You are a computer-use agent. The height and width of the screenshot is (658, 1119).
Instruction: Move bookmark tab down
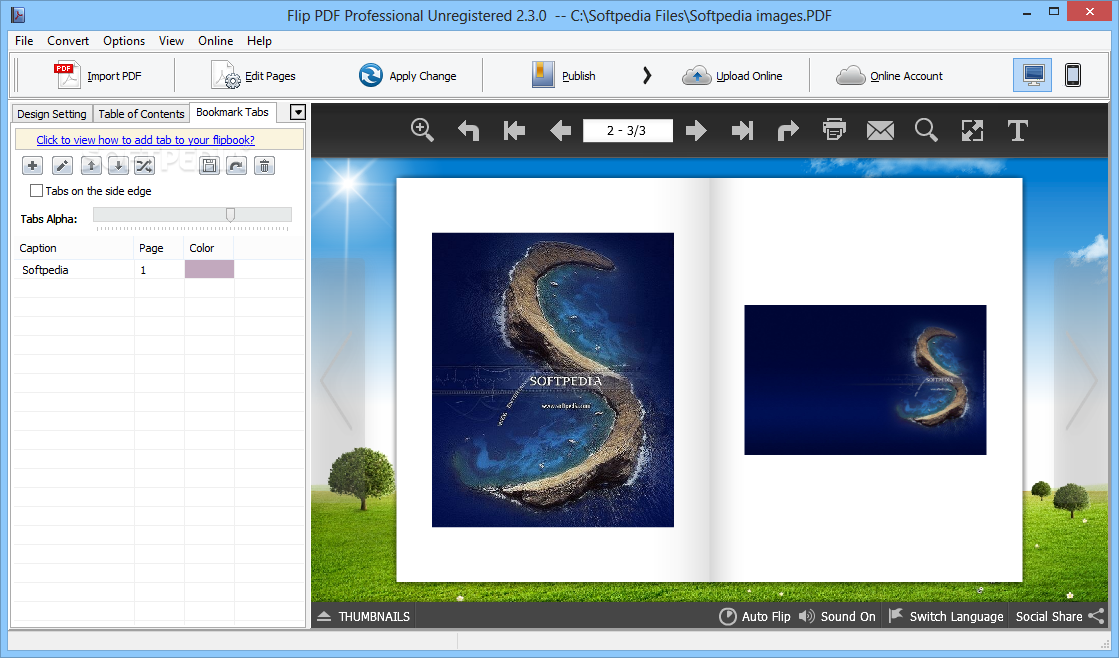118,166
